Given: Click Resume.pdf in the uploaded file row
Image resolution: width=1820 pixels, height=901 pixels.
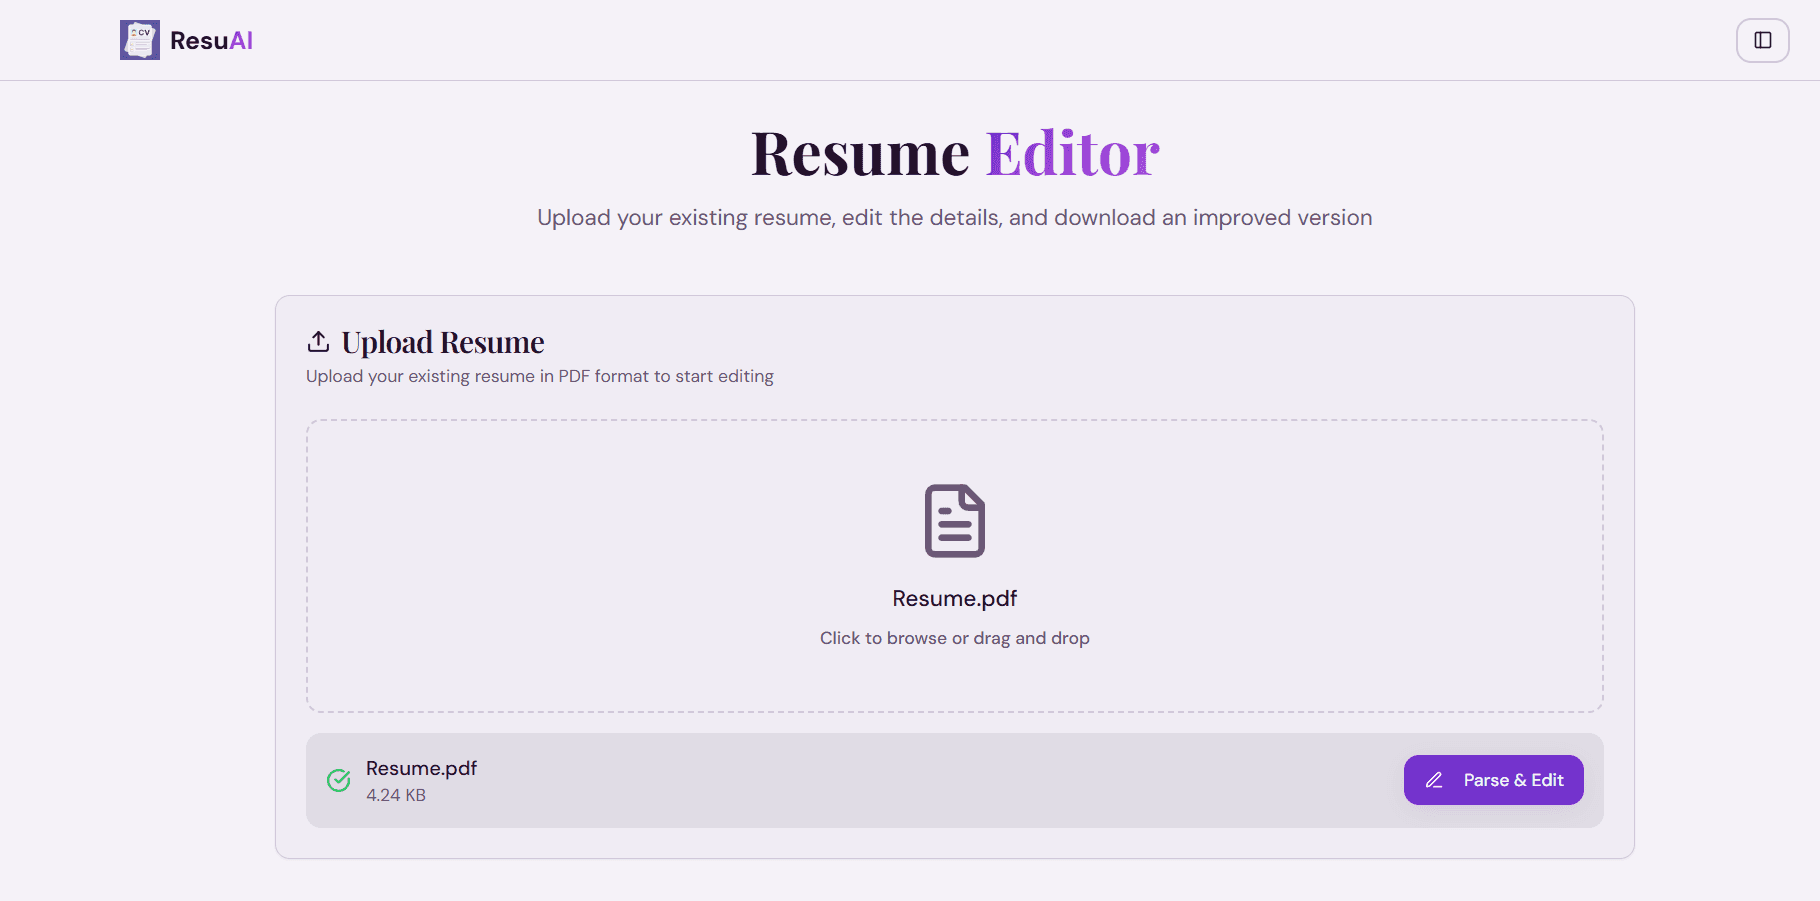Looking at the screenshot, I should coord(421,768).
